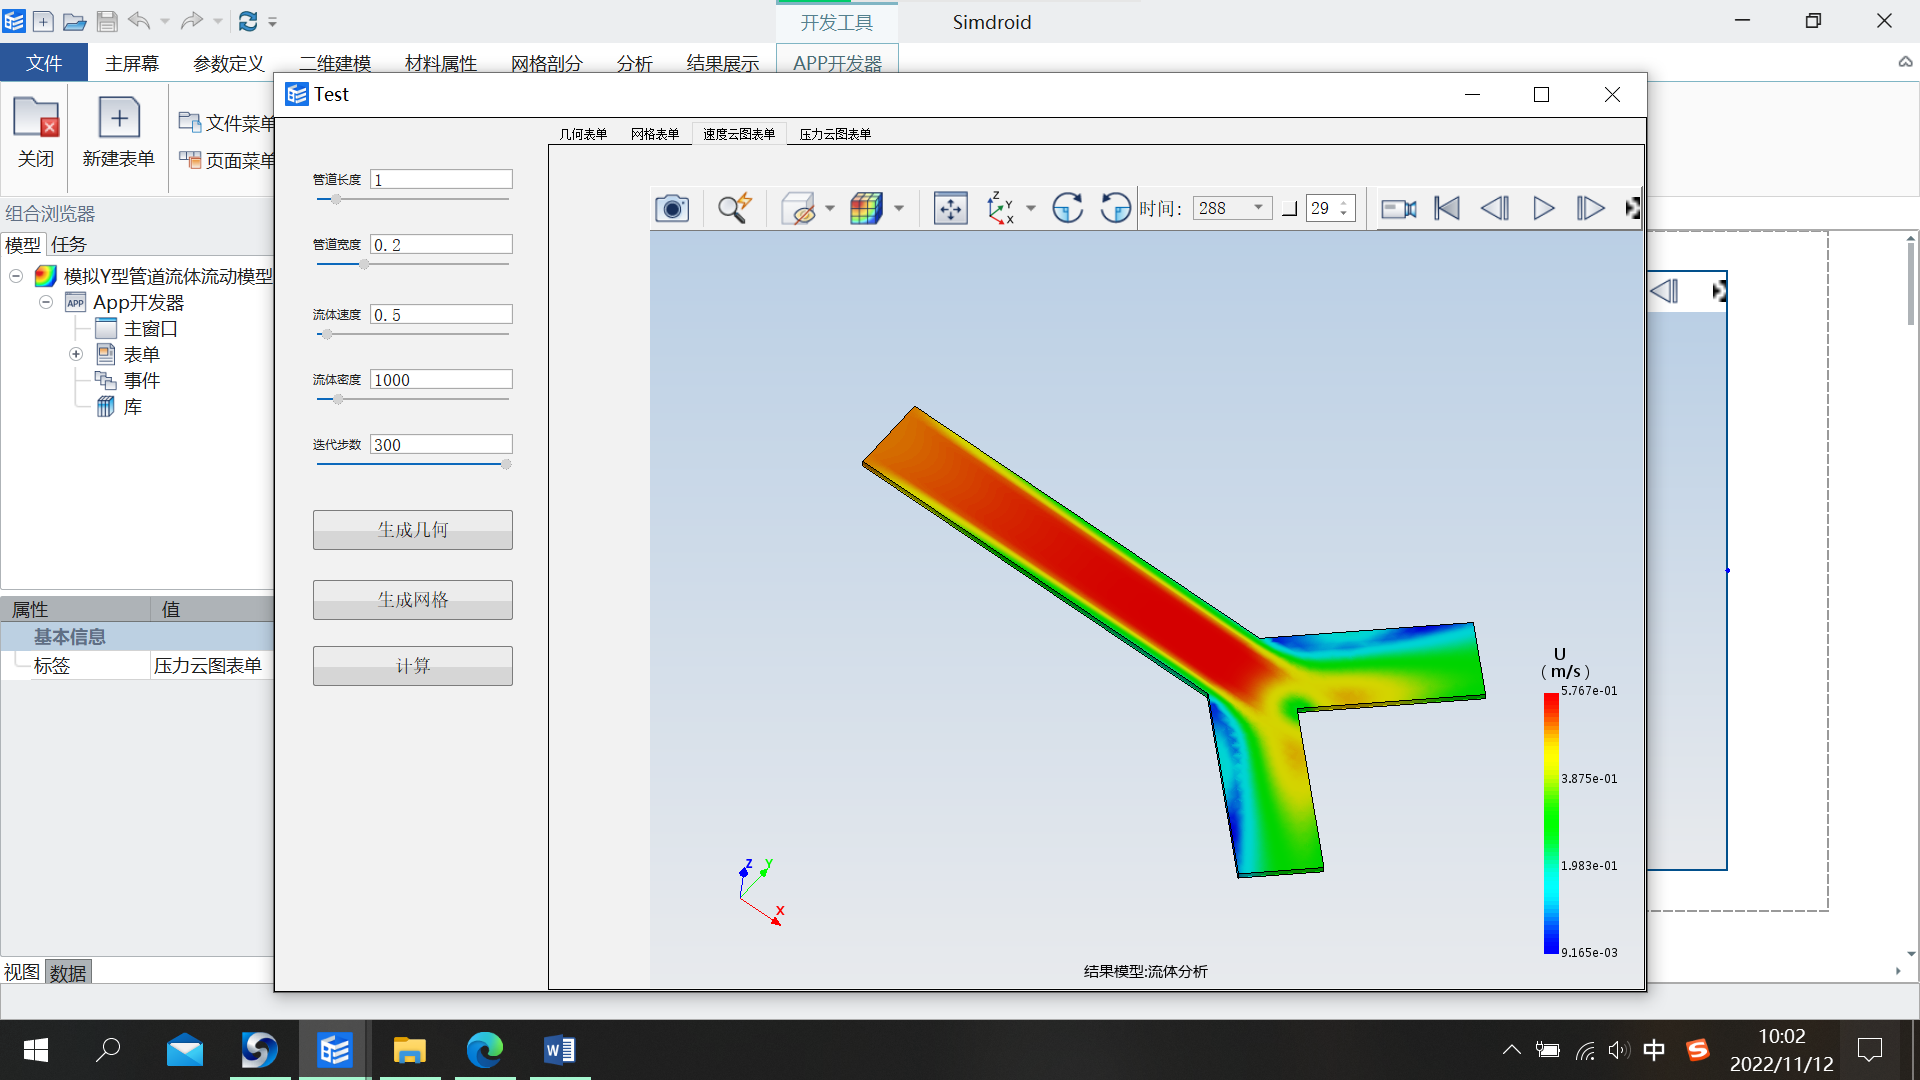Click the 流体密度 input field showing 1000
1920x1080 pixels.
[441, 379]
